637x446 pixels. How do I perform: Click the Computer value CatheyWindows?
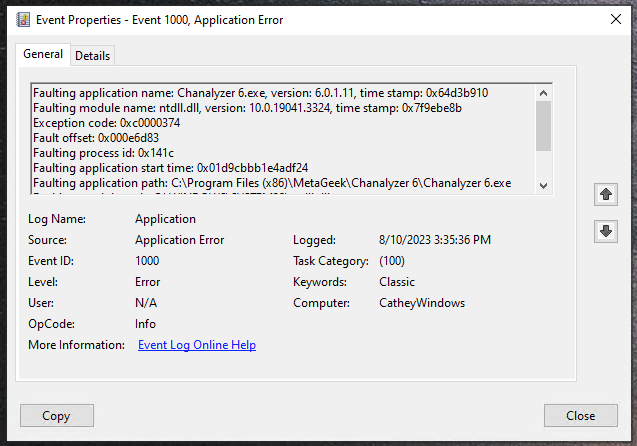pos(422,303)
